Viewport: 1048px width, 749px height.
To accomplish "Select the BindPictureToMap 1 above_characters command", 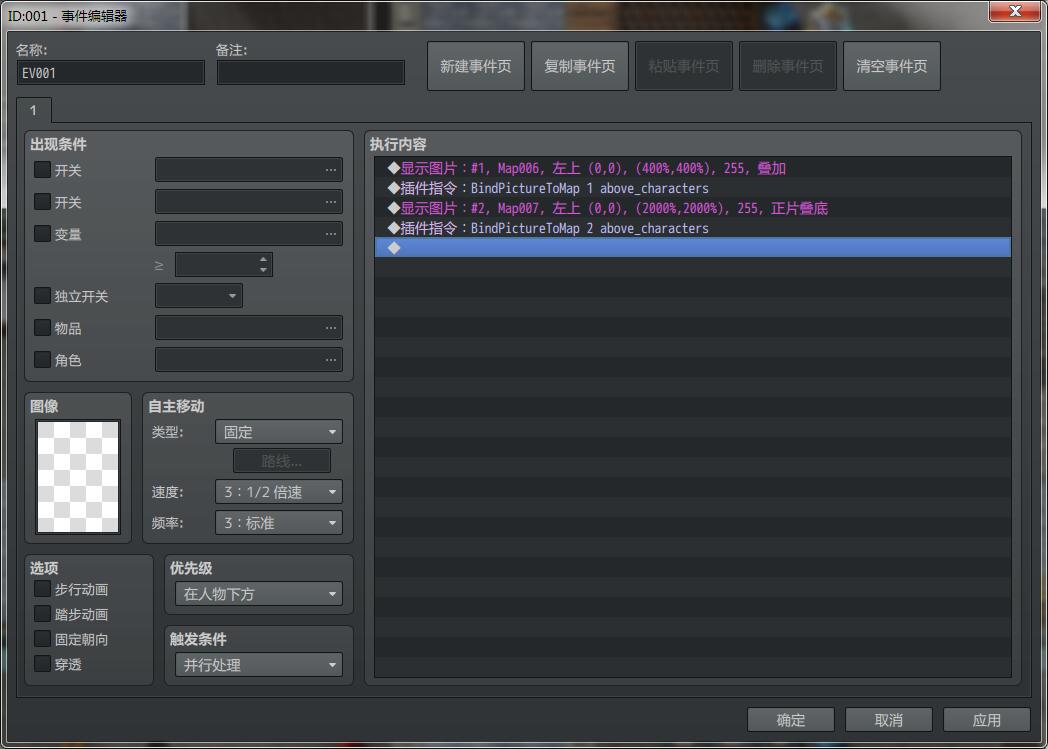I will click(x=692, y=188).
